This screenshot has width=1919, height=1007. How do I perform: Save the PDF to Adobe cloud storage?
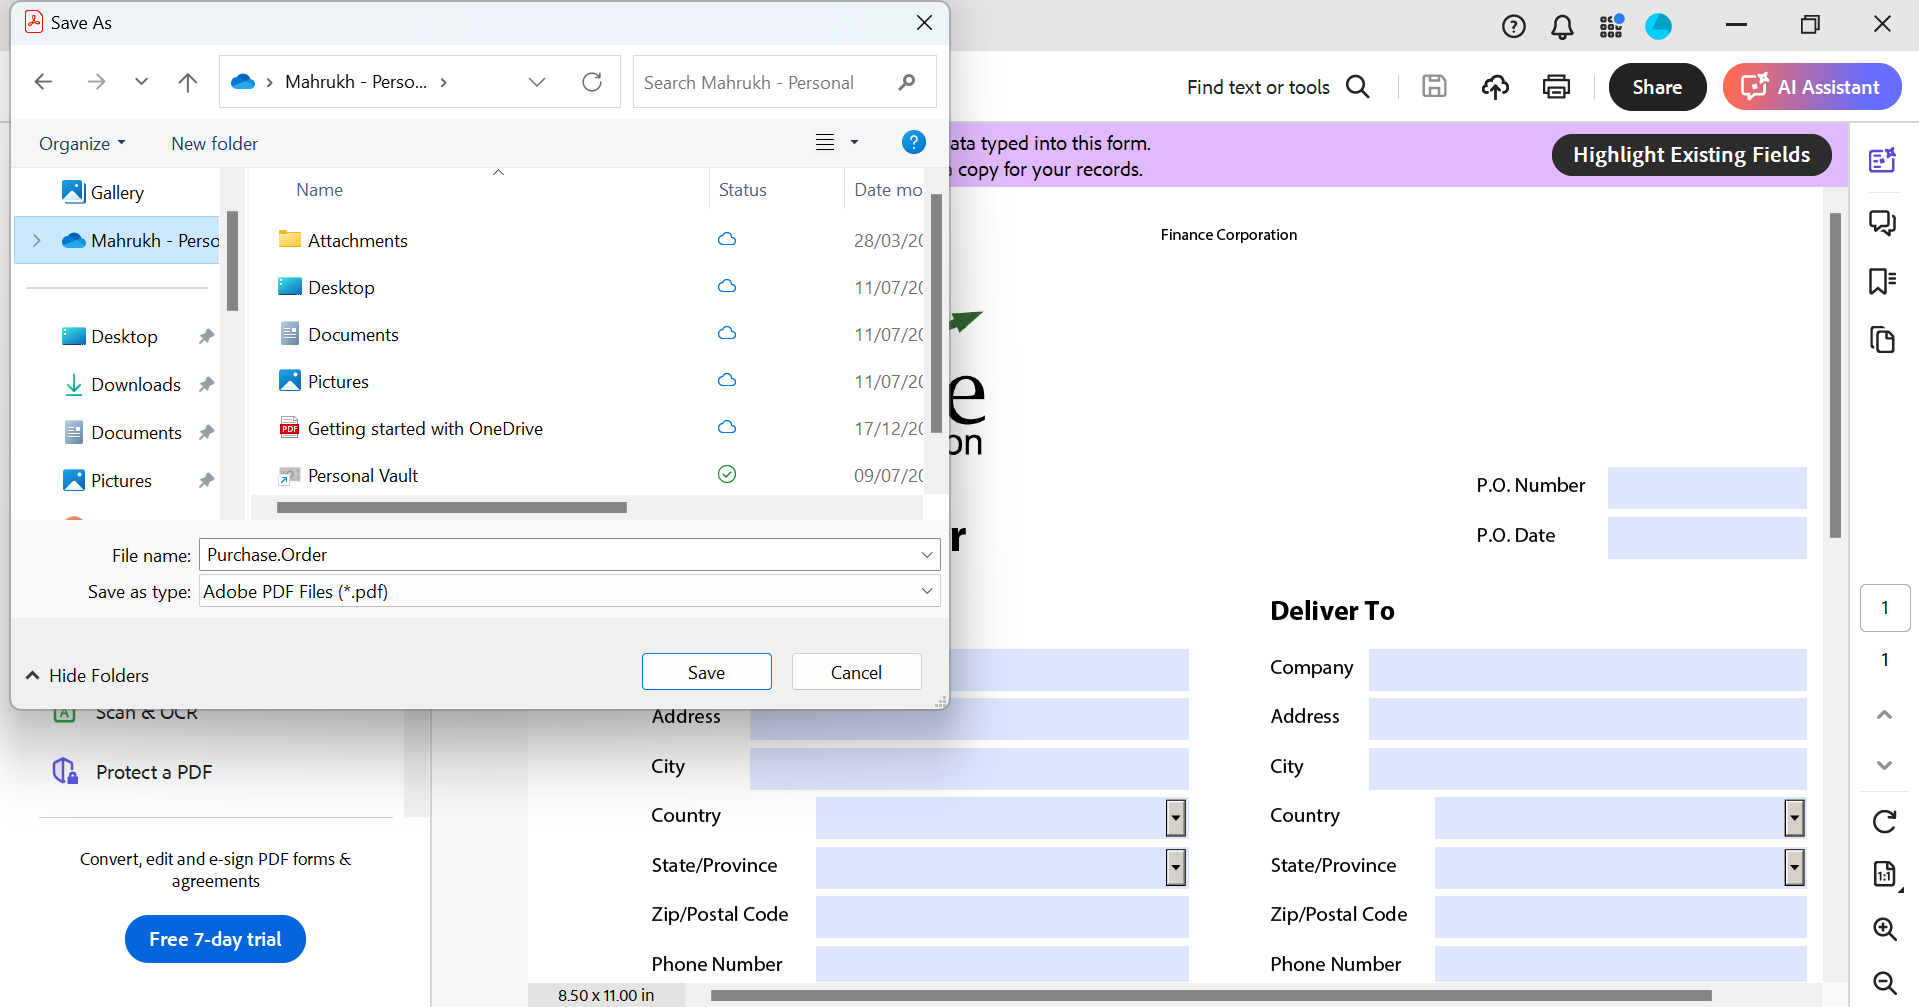[x=1495, y=87]
